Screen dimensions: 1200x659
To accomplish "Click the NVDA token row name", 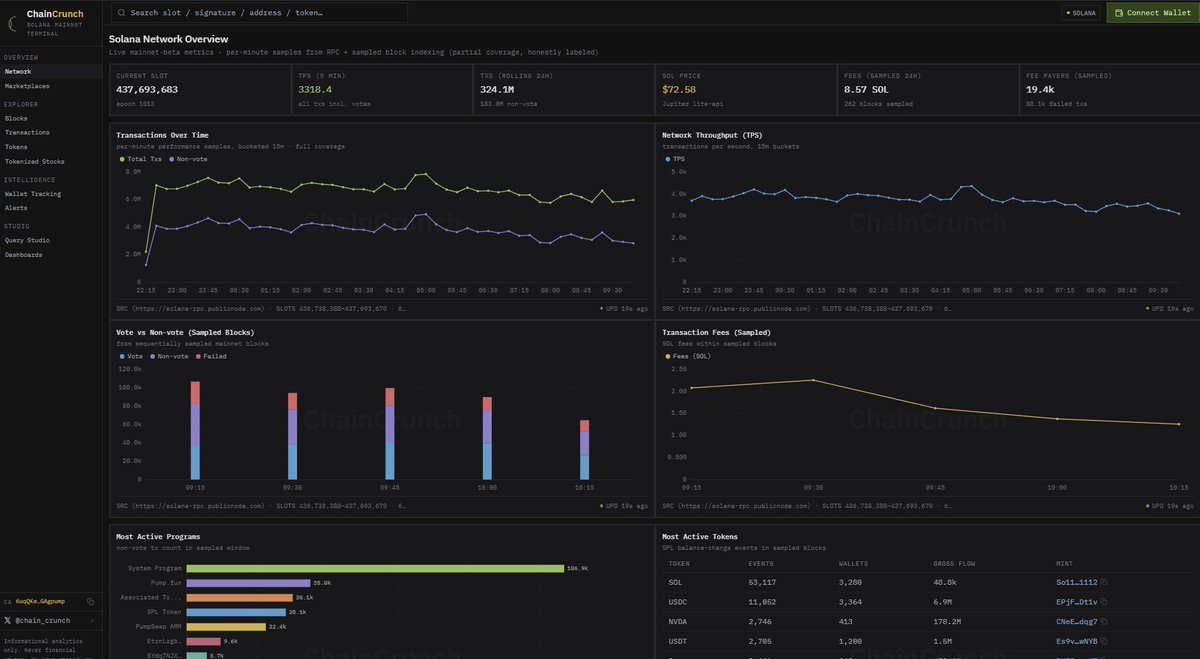I will (677, 621).
